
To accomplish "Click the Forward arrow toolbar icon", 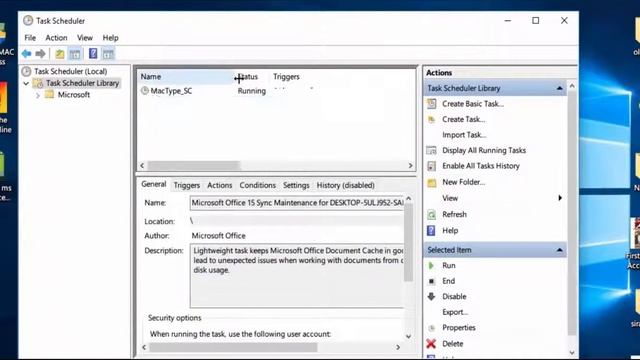I will click(40, 53).
